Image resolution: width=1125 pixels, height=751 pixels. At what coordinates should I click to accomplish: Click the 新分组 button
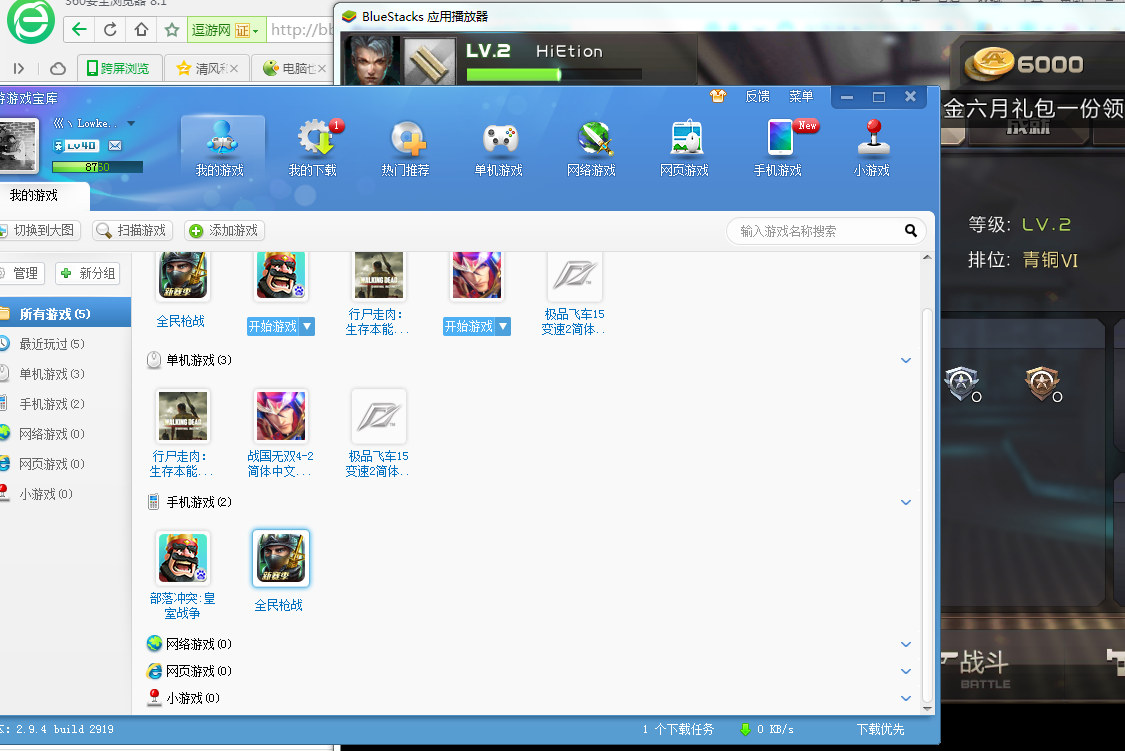point(87,273)
